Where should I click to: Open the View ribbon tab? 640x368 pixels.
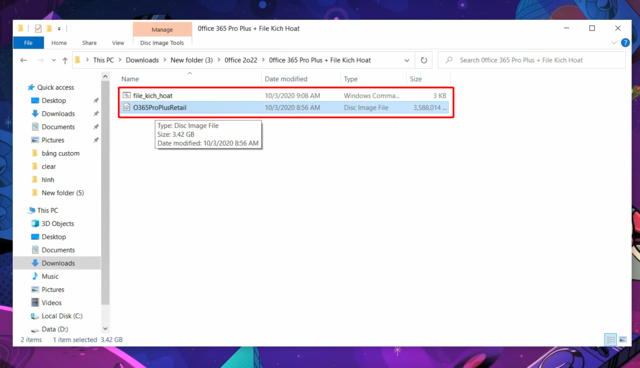point(118,43)
